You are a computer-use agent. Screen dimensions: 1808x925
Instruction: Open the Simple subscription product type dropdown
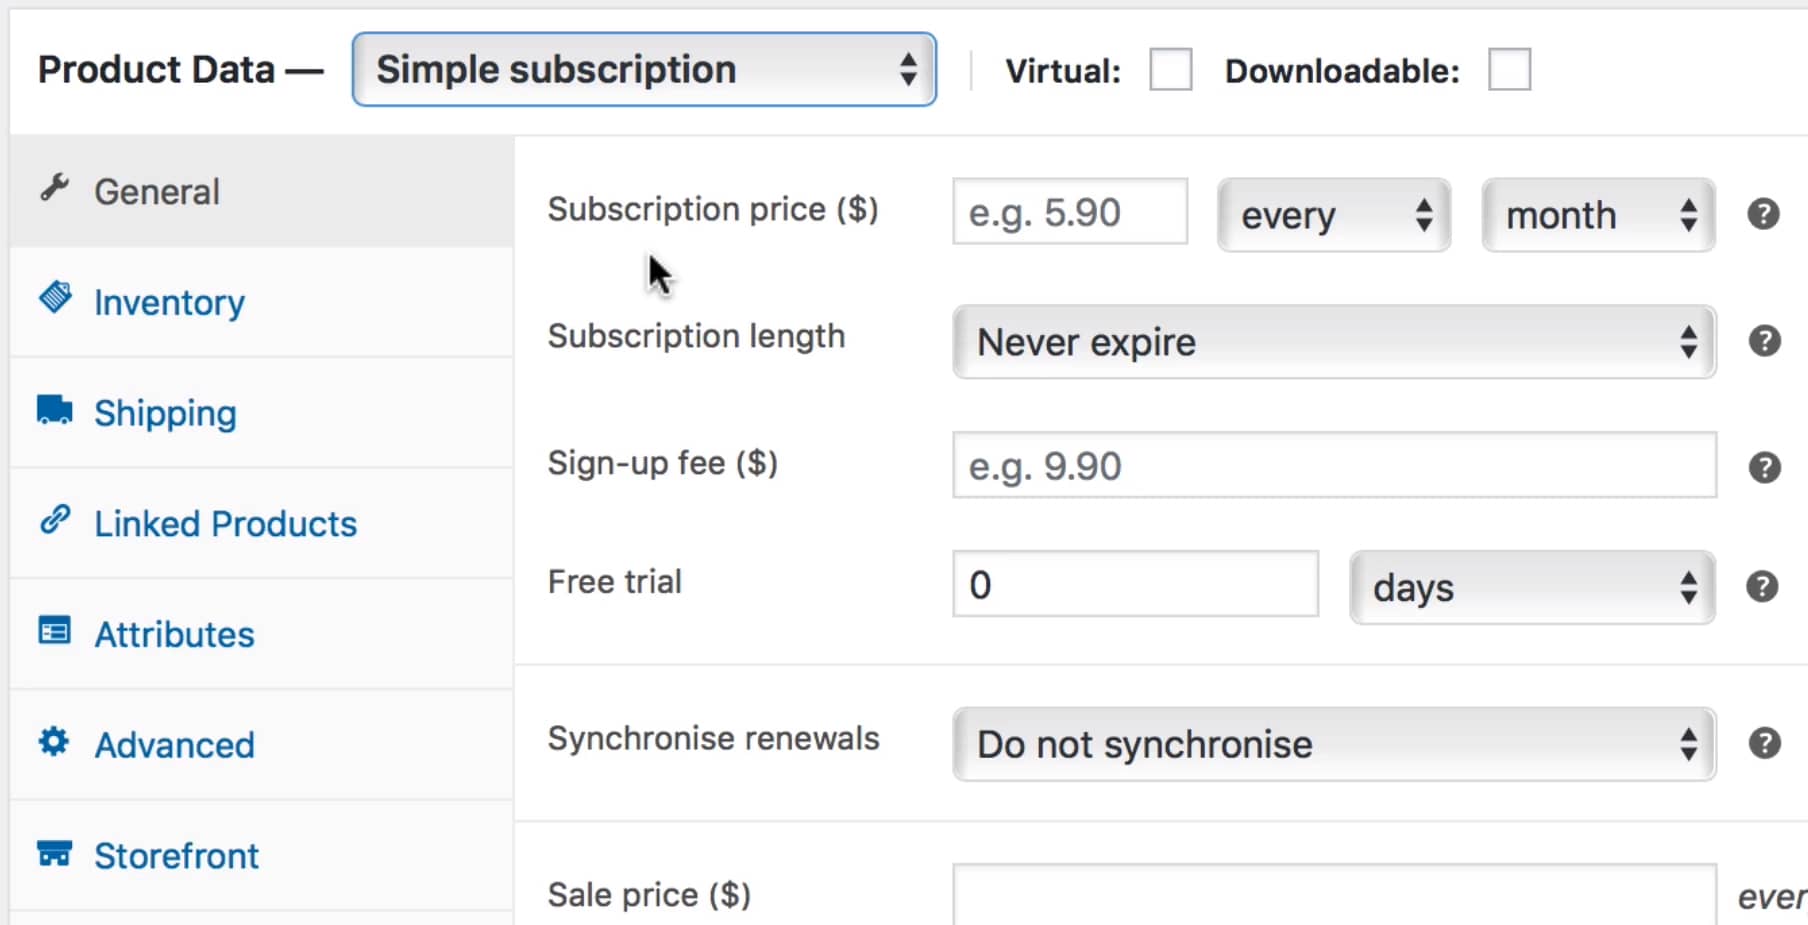[x=644, y=70]
